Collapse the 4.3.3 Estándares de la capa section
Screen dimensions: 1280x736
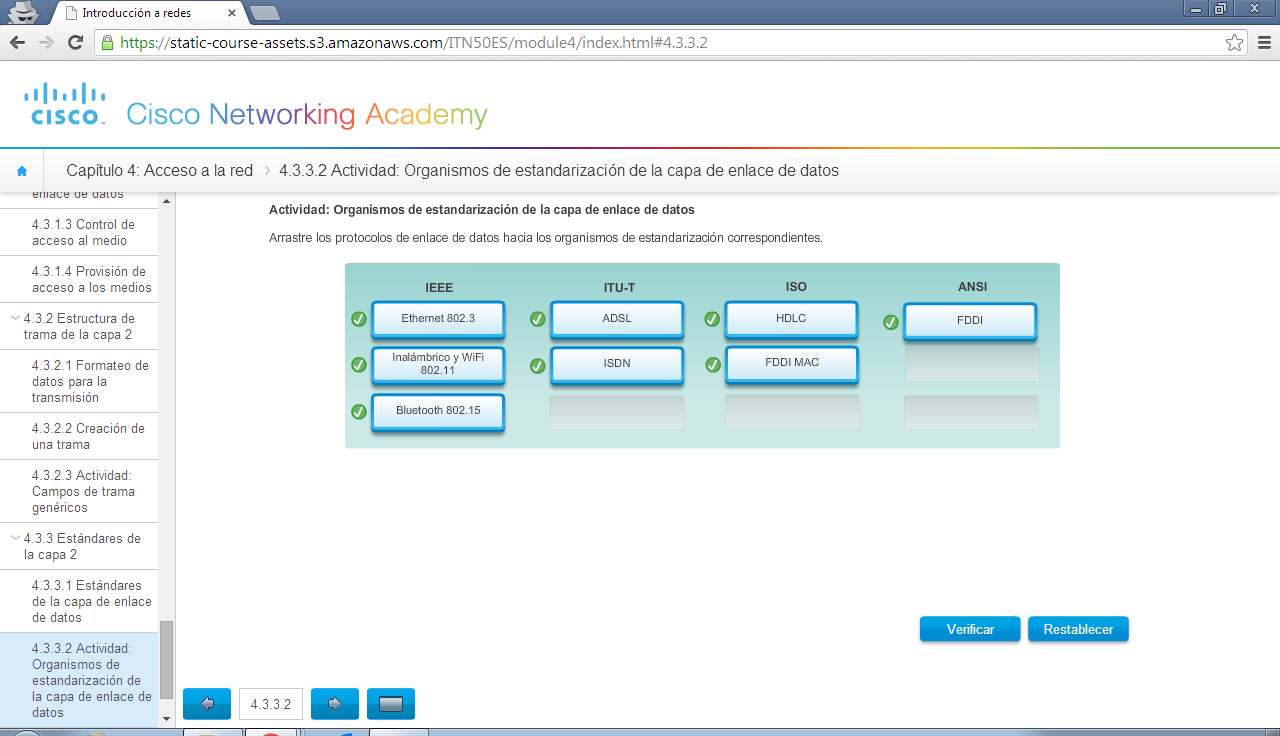coord(17,538)
